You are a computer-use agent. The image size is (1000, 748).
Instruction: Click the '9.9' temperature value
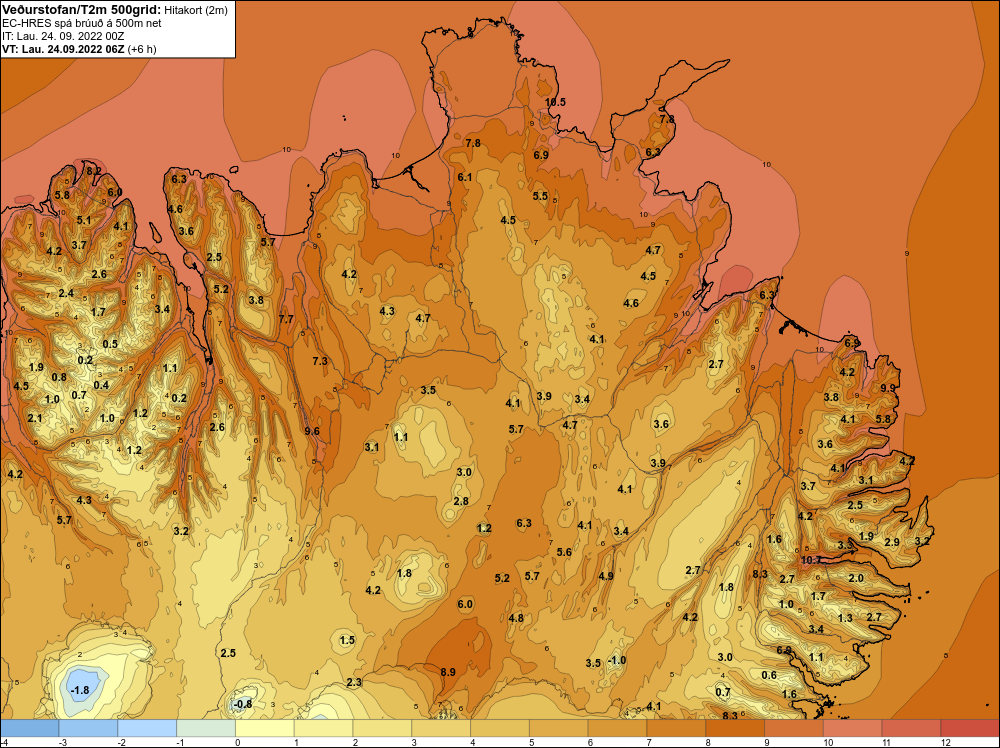pos(888,388)
